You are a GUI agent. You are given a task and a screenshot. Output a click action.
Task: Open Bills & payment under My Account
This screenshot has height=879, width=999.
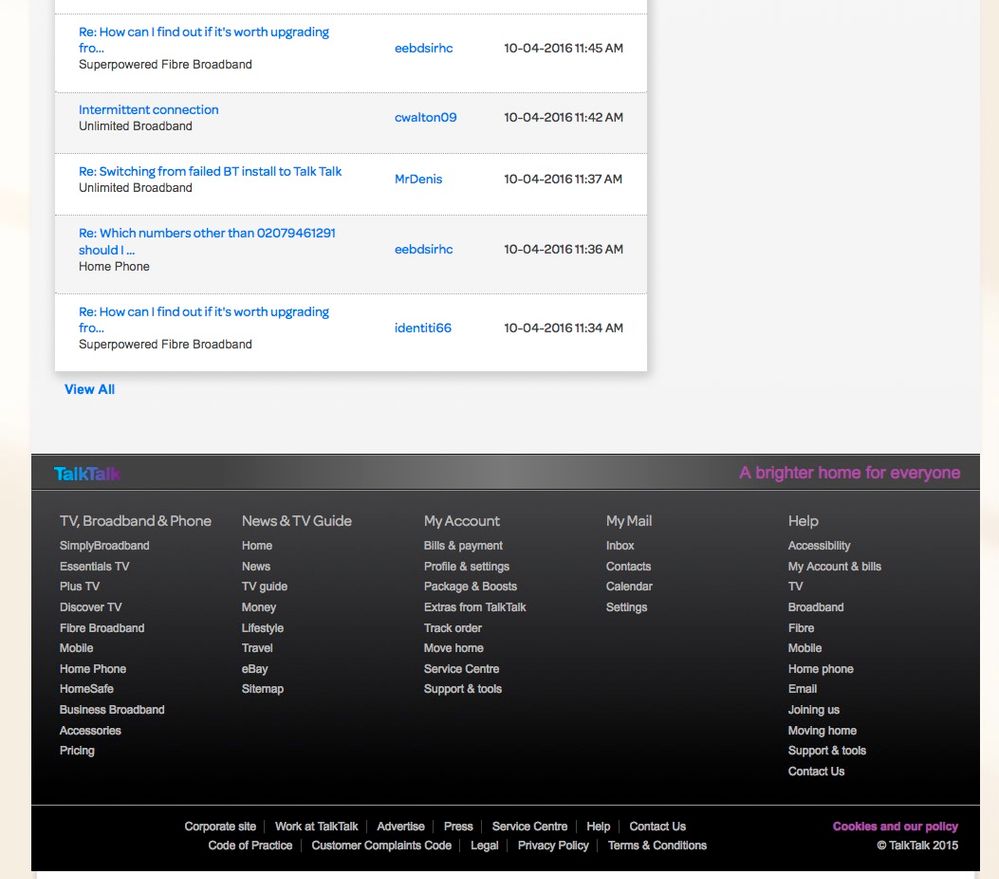(x=463, y=546)
